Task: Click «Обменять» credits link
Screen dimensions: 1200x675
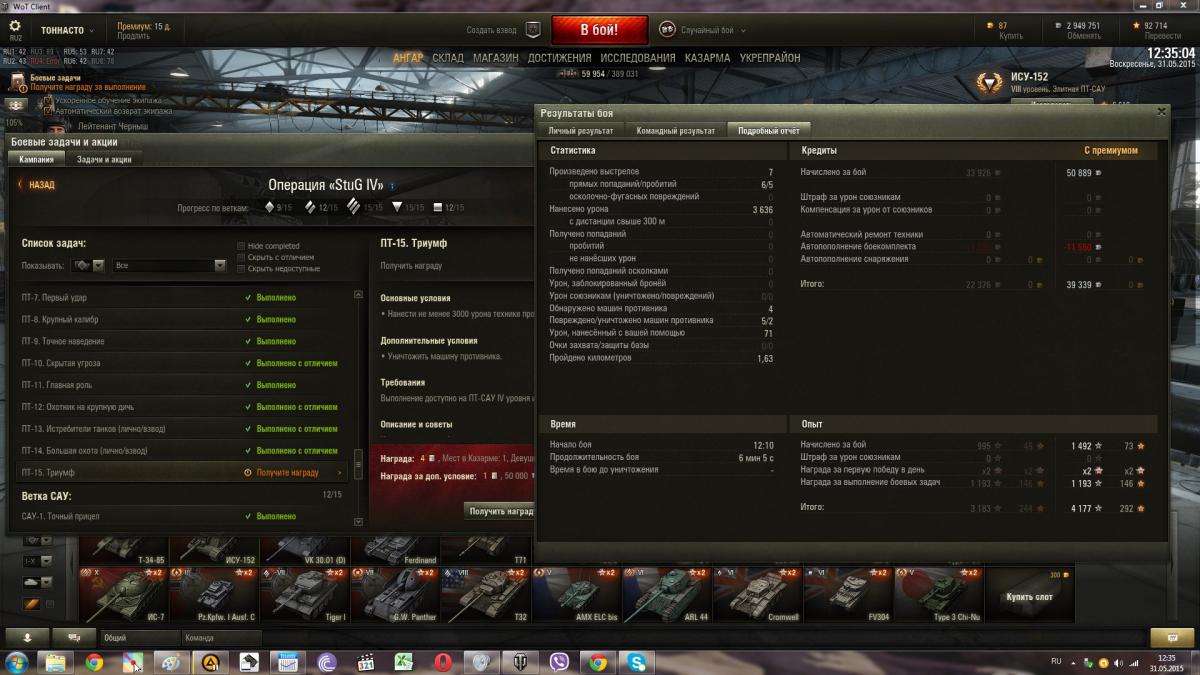Action: [x=1084, y=36]
